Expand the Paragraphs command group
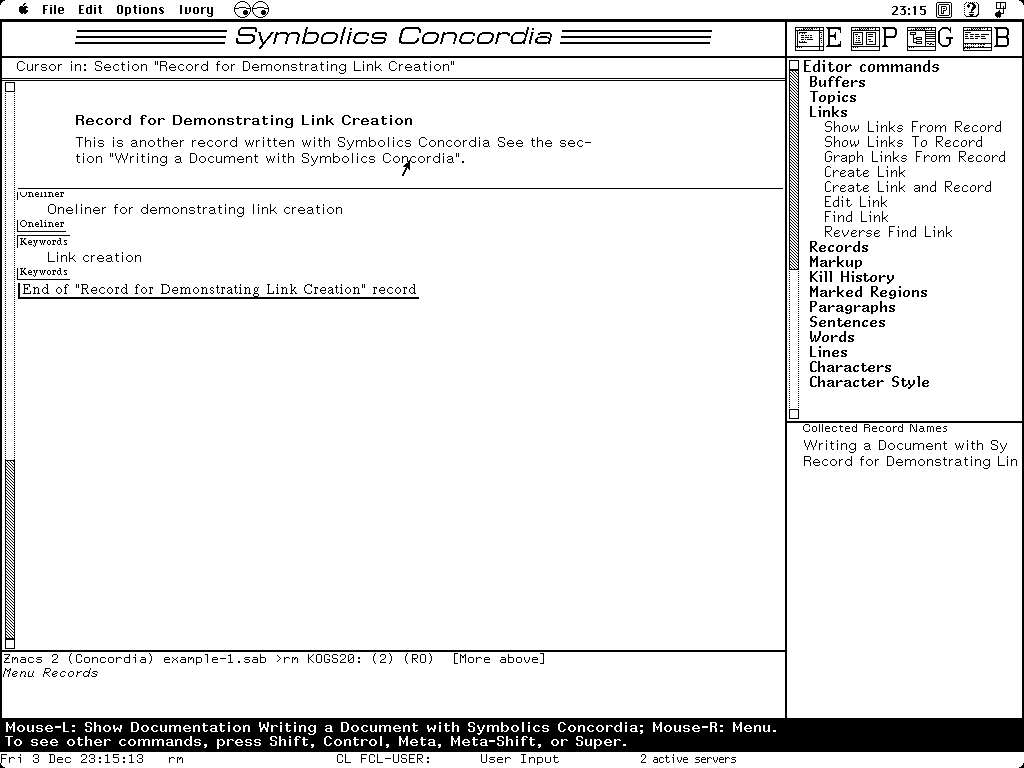The height and width of the screenshot is (768, 1024). click(852, 308)
